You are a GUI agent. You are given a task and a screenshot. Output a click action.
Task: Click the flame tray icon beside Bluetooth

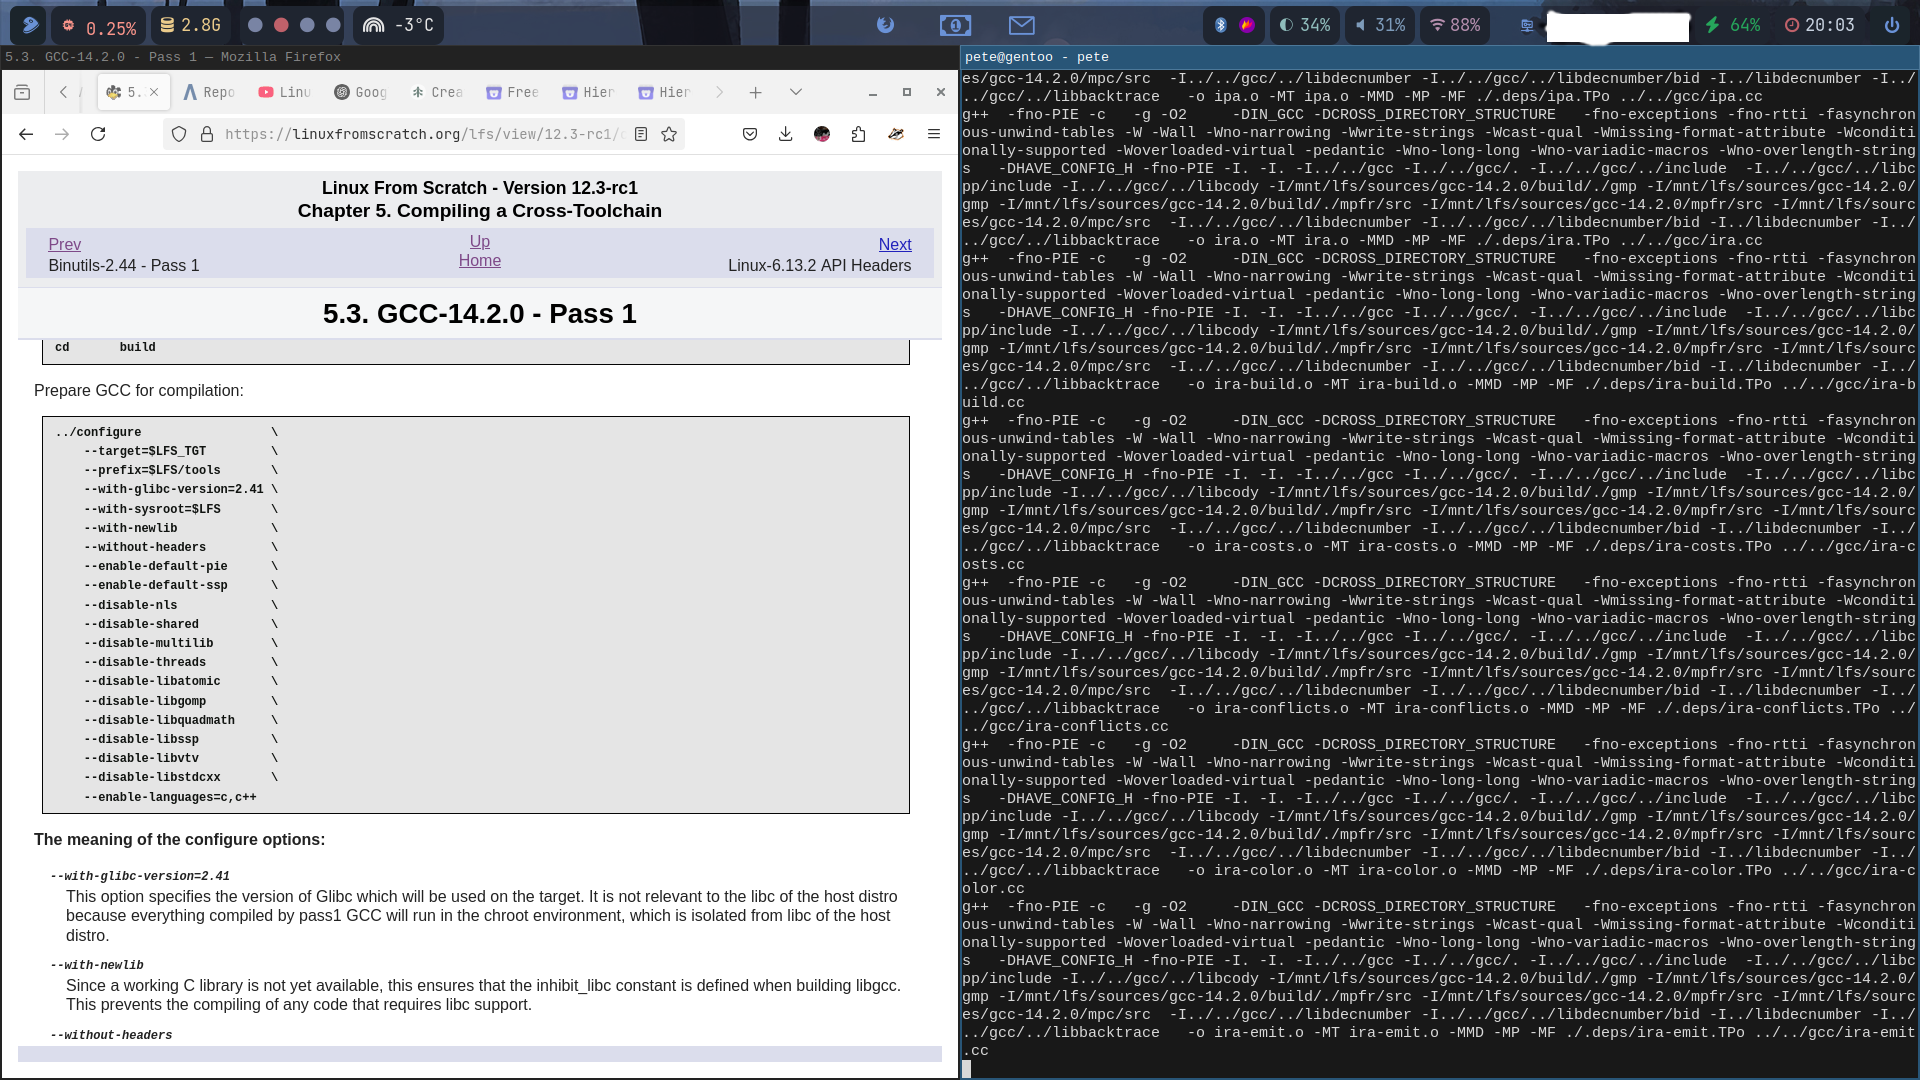1247,25
